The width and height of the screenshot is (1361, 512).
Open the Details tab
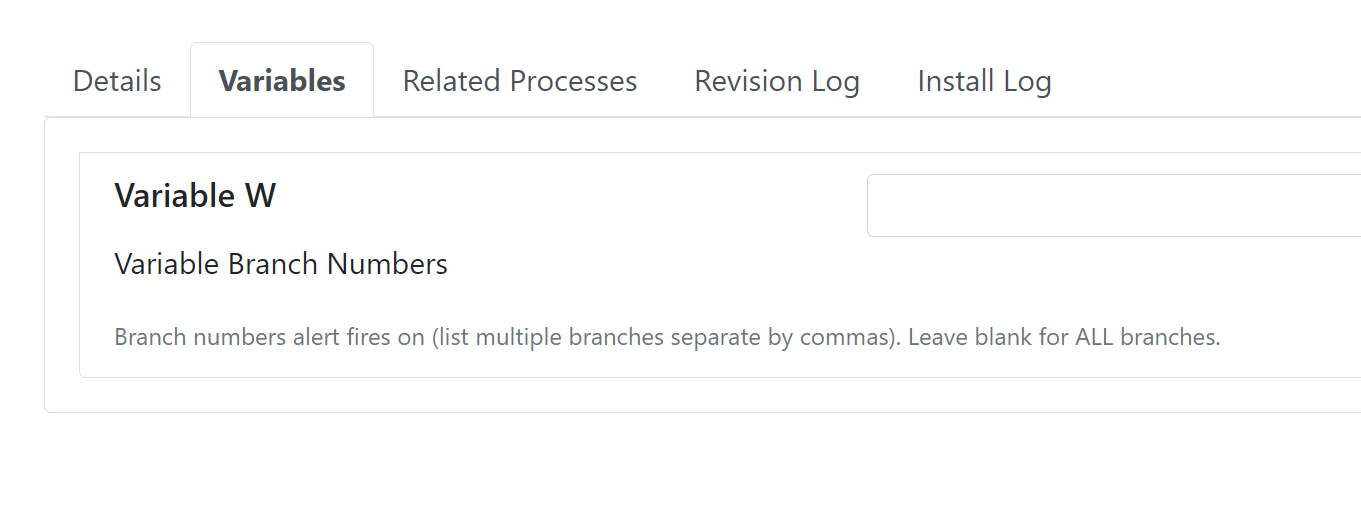click(117, 81)
